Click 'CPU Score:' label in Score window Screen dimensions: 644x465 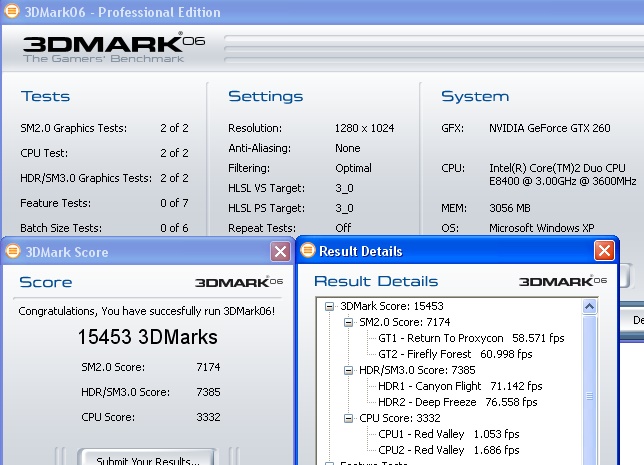tap(108, 417)
